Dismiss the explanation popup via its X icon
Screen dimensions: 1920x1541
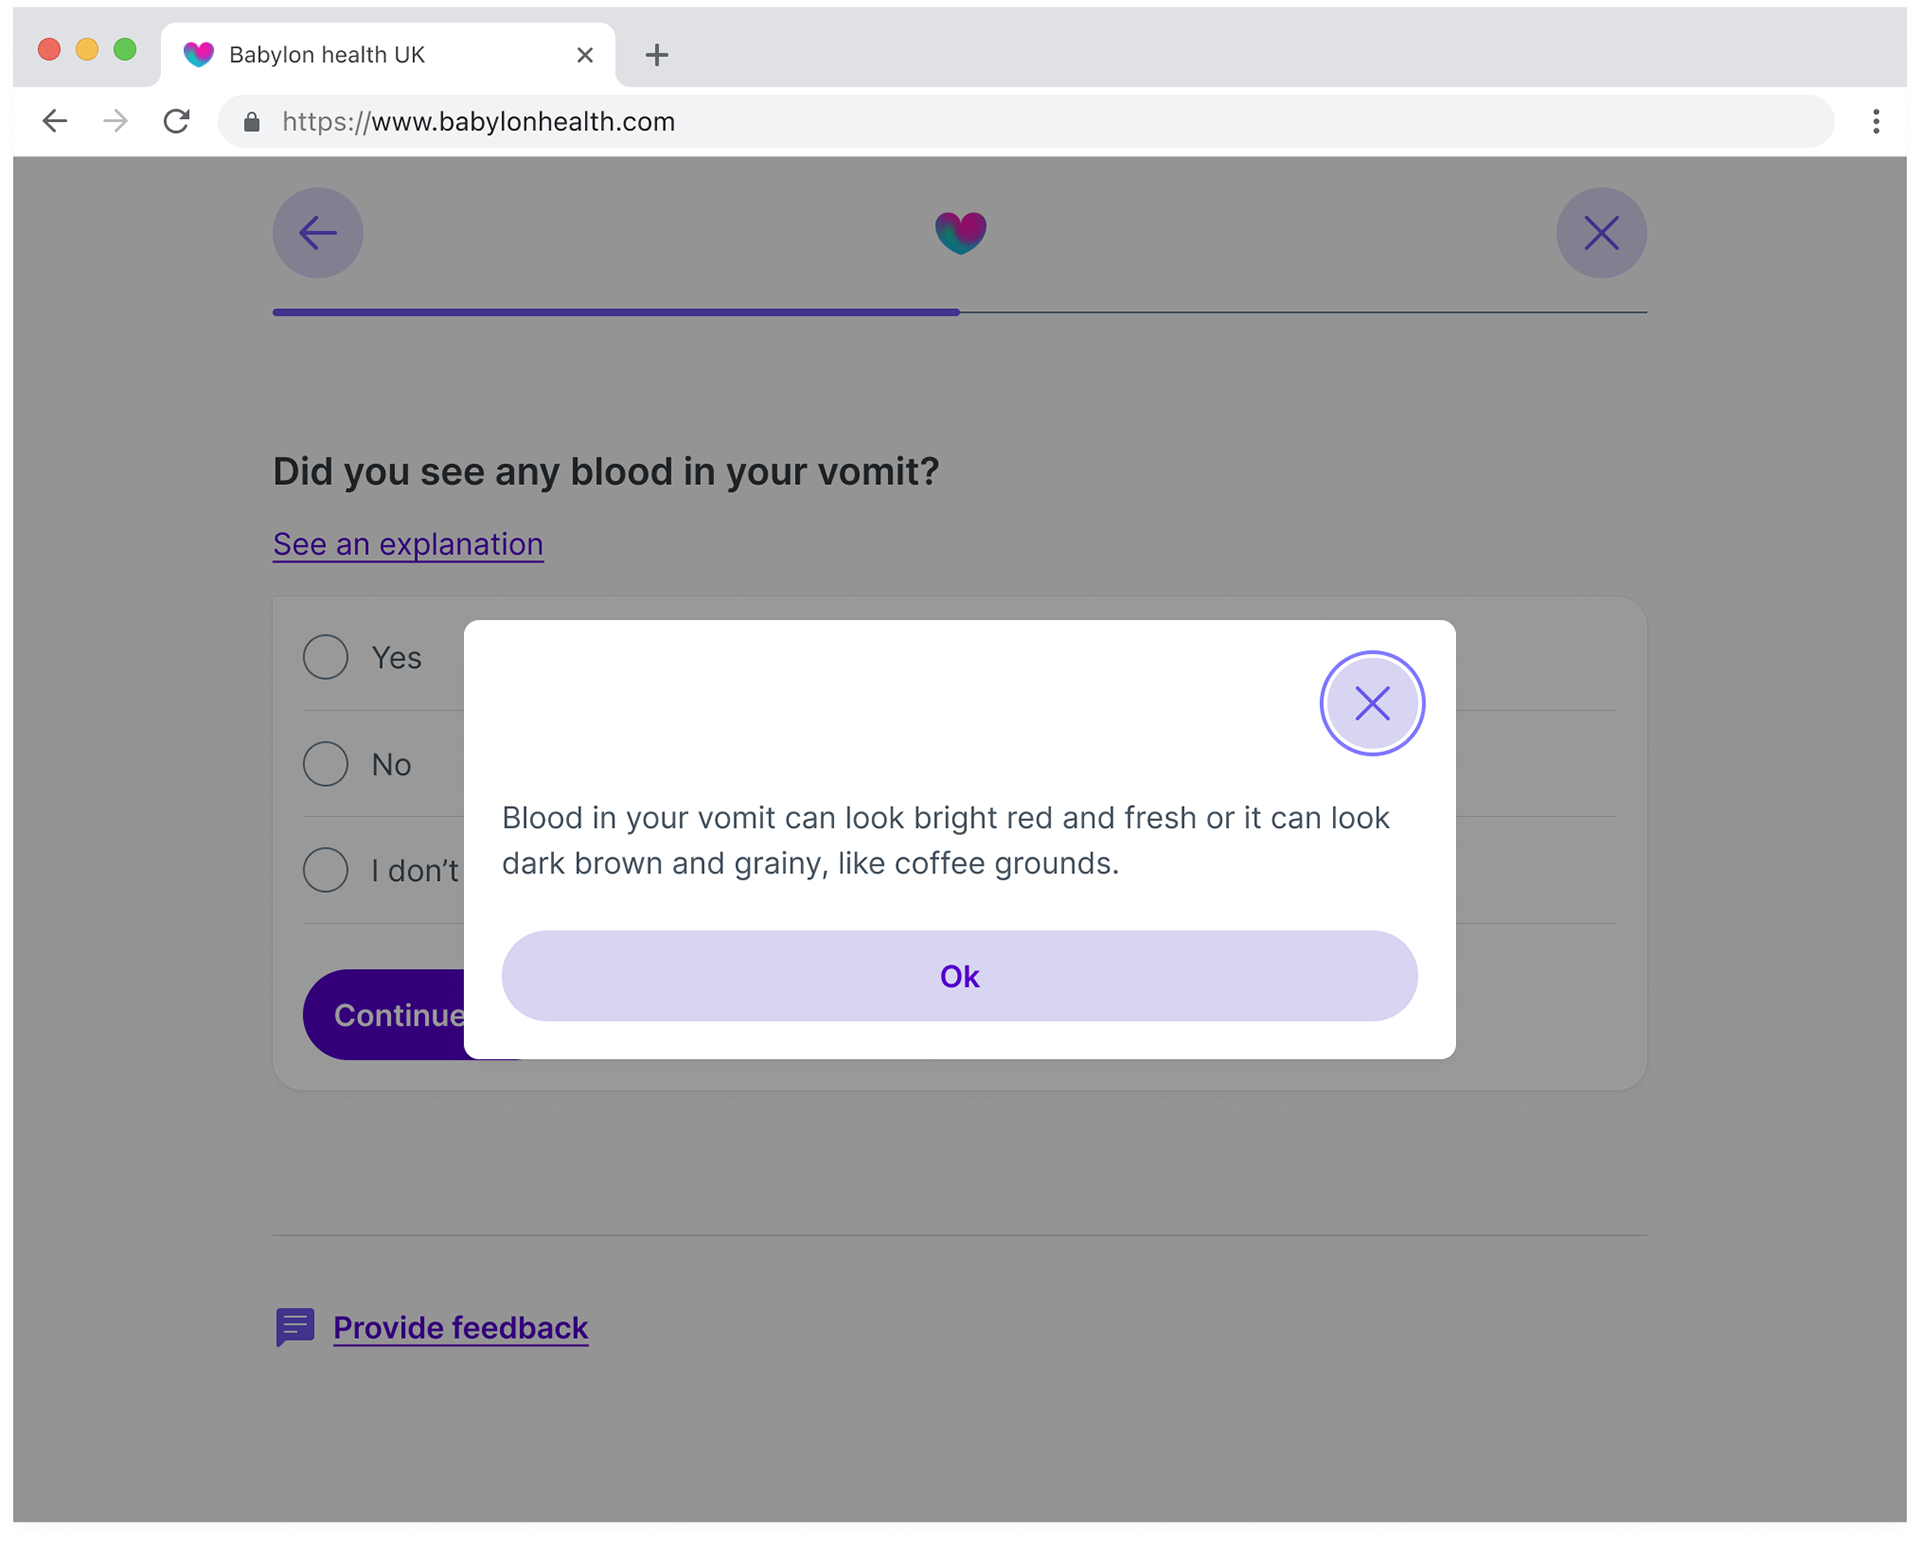pos(1371,703)
